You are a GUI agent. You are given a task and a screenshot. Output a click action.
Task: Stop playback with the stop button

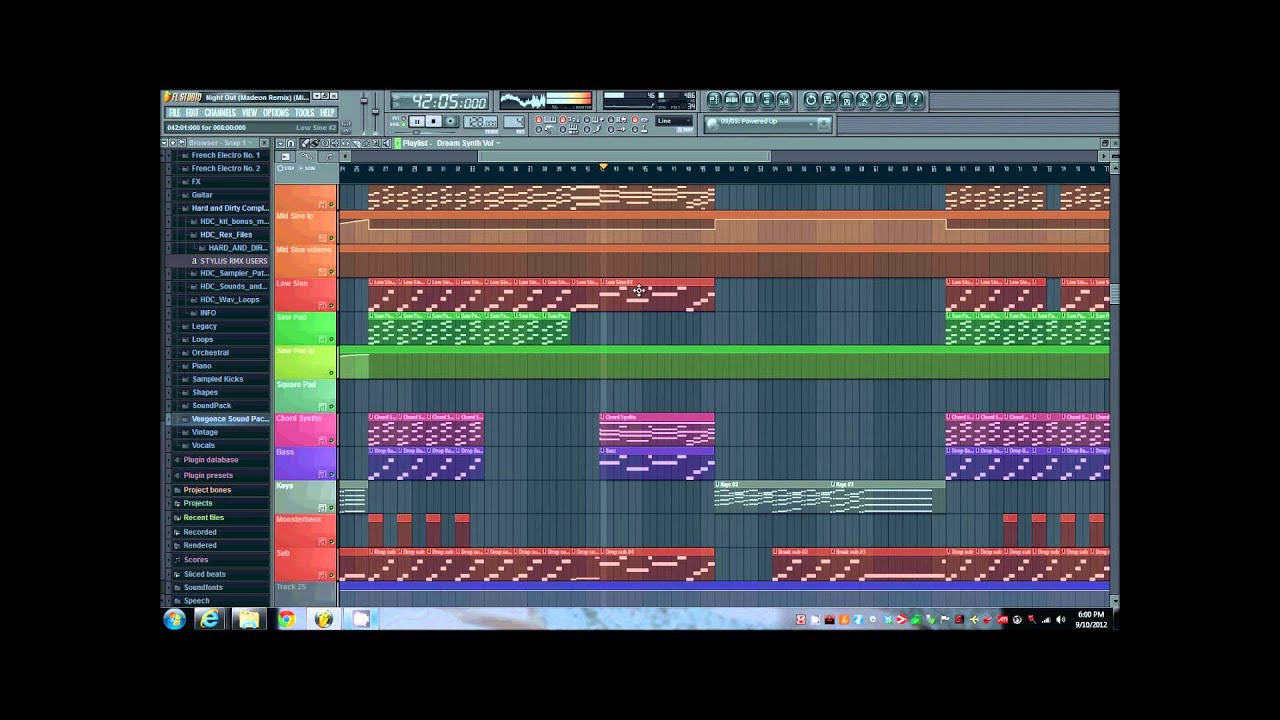[x=433, y=121]
